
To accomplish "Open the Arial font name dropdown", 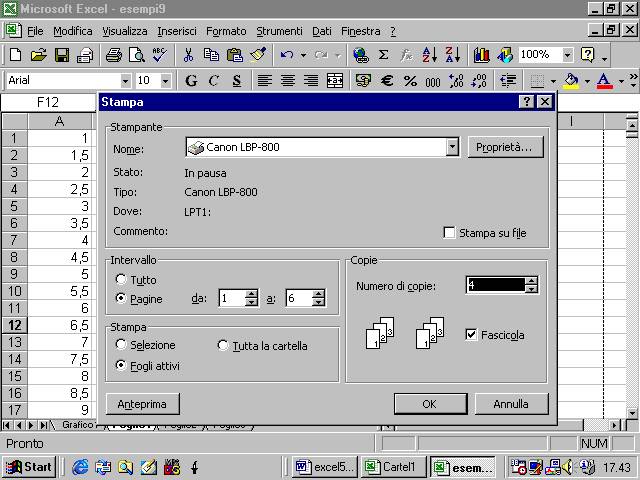I will point(125,81).
